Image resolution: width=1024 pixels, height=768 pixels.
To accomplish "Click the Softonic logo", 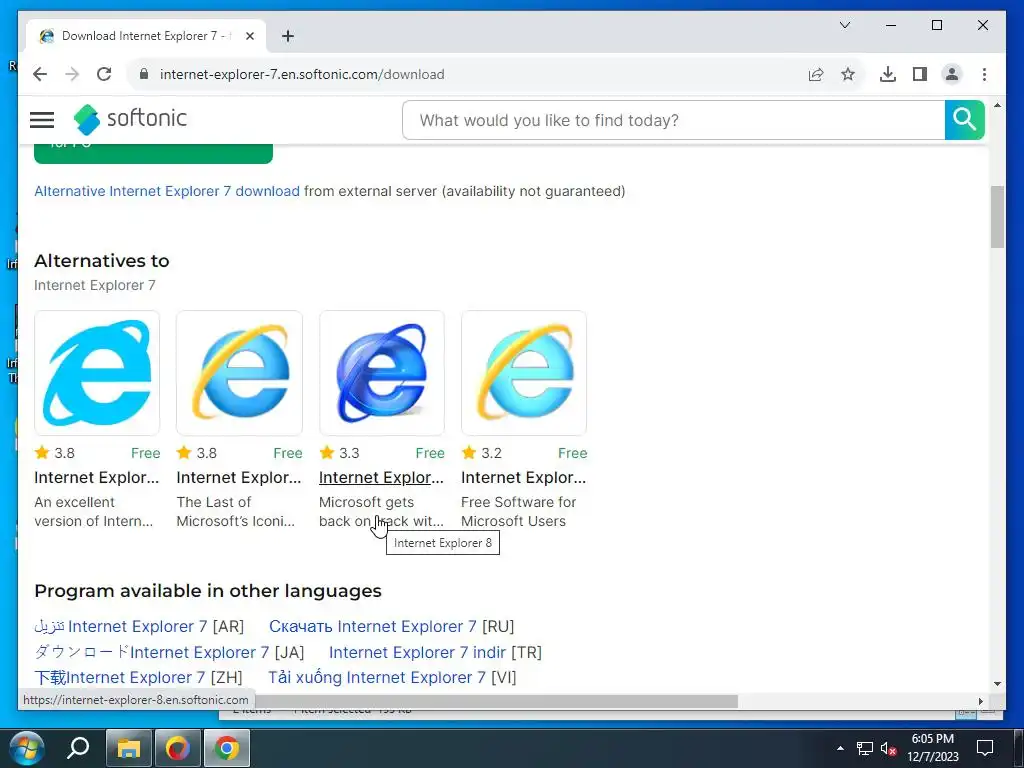I will pyautogui.click(x=130, y=119).
